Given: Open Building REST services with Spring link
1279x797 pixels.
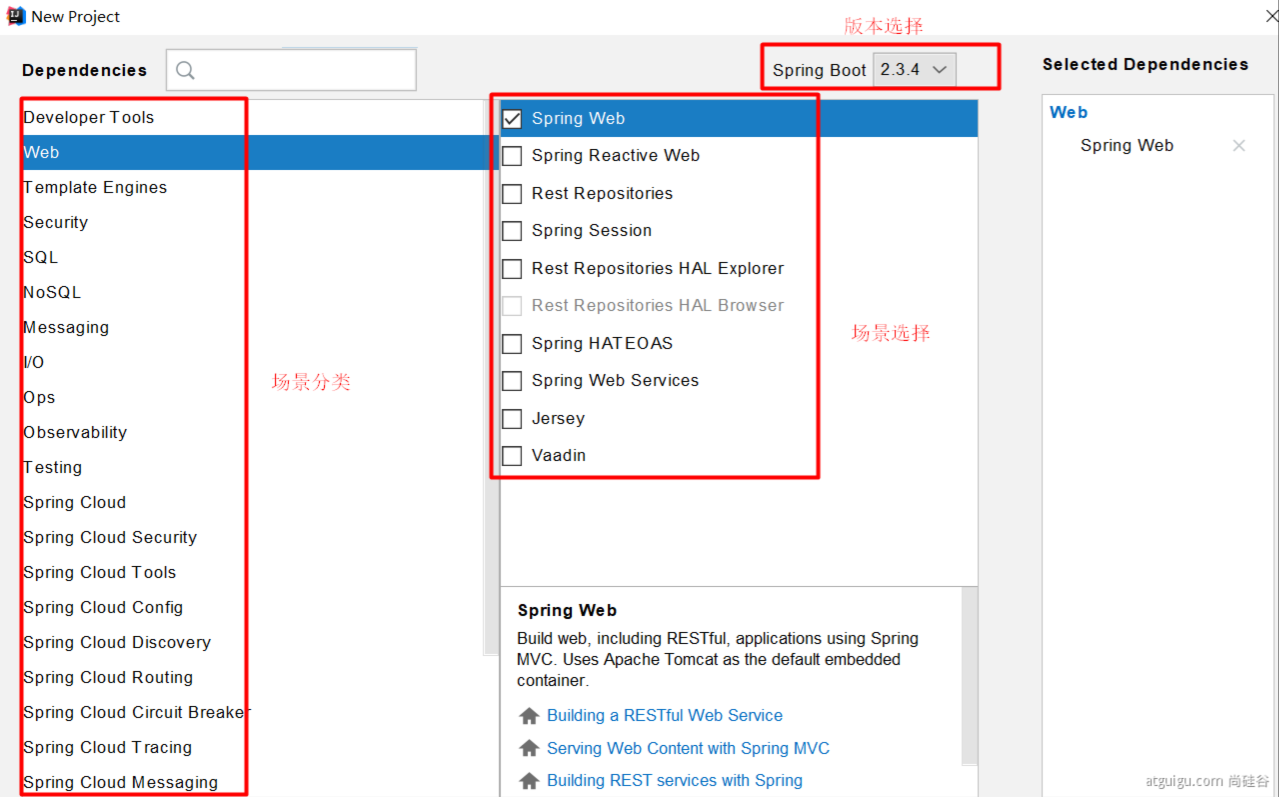Looking at the screenshot, I should tap(675, 781).
